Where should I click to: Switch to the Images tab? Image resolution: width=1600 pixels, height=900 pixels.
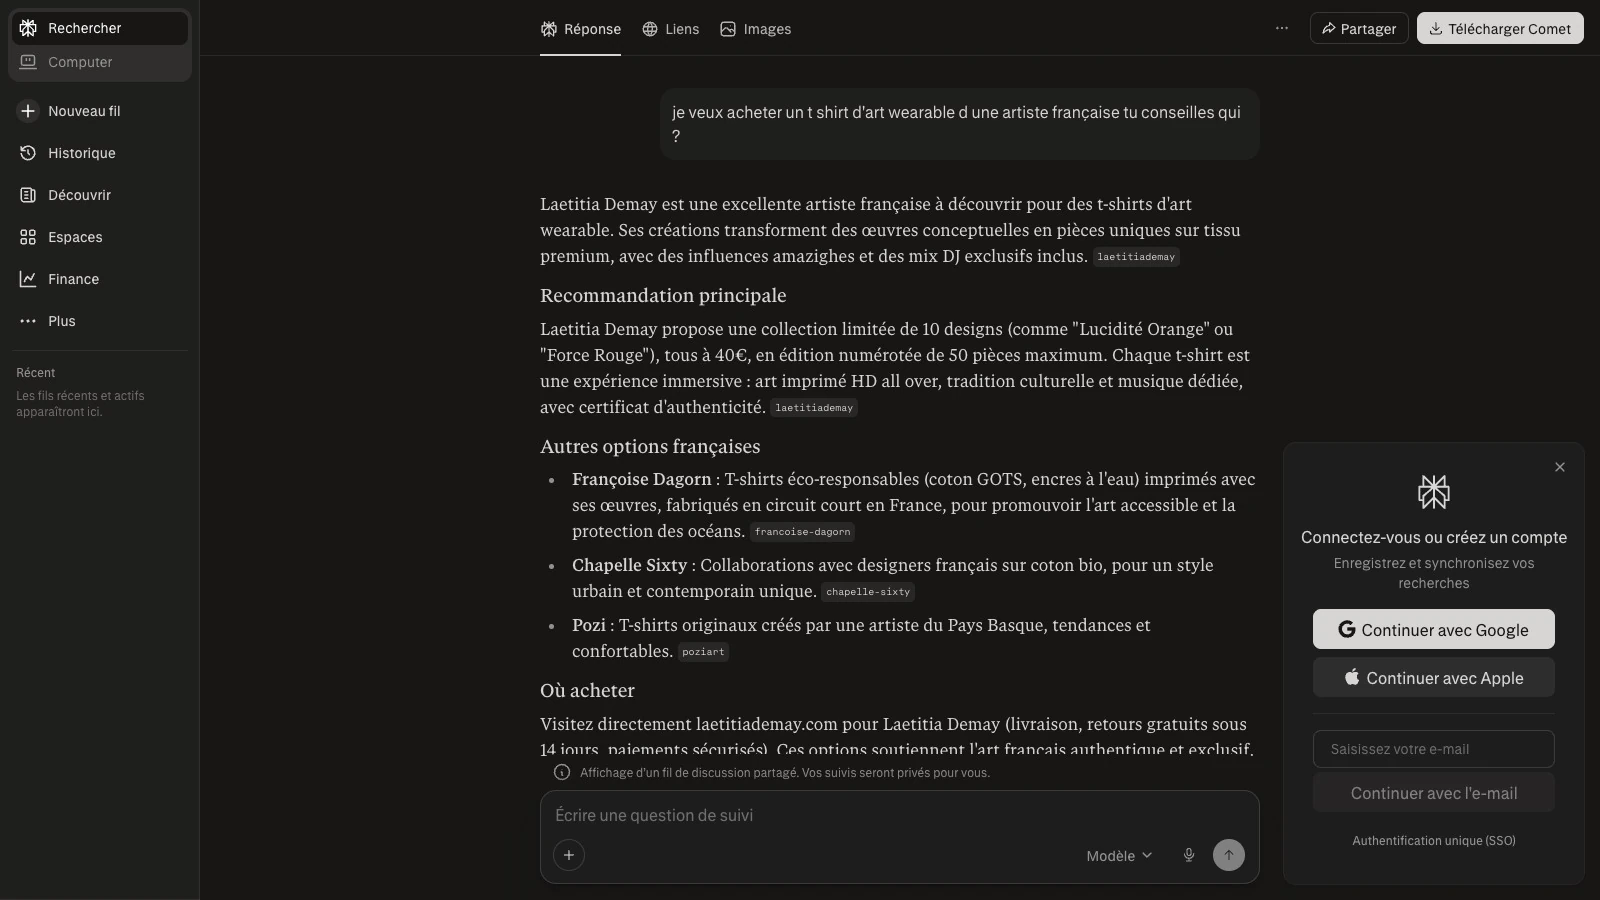click(x=756, y=29)
